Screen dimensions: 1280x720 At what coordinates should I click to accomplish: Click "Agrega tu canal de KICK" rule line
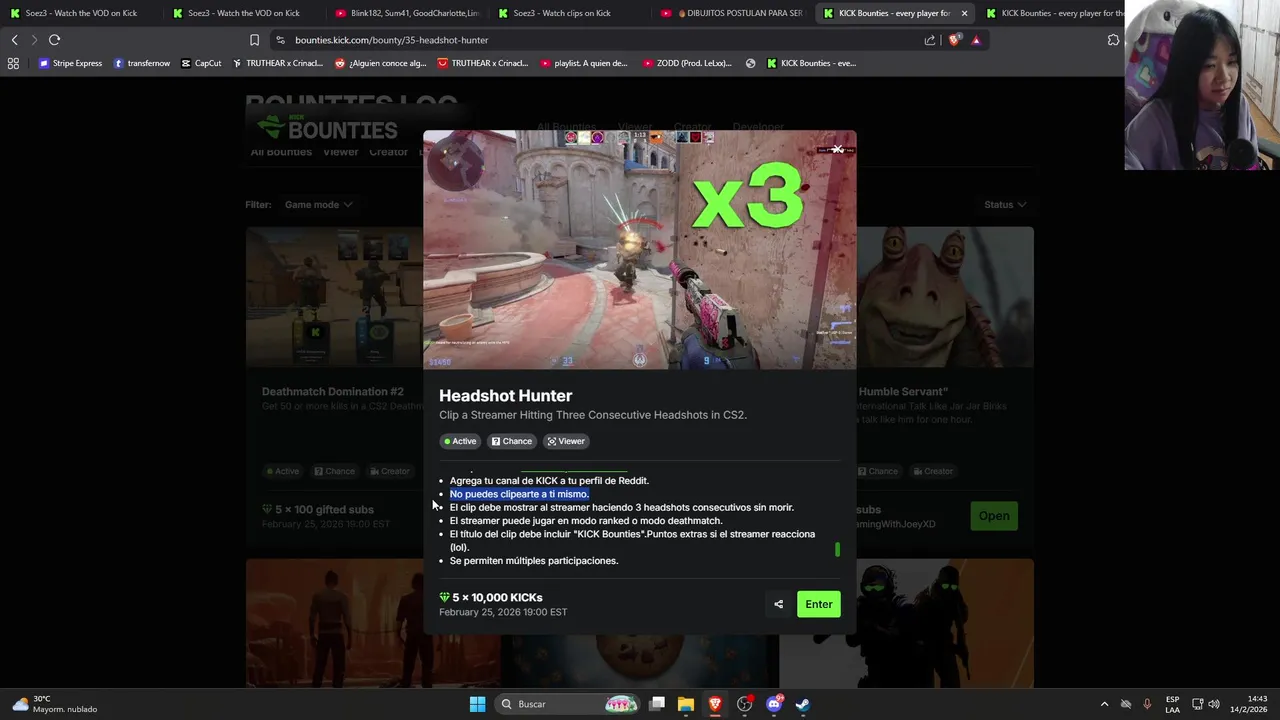point(549,481)
